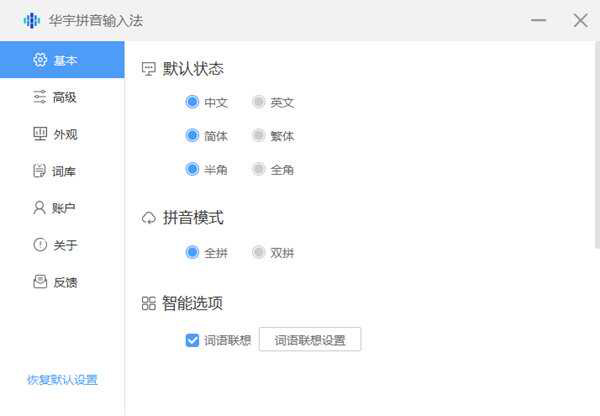This screenshot has height=416, width=600.
Task: Uncheck the 词语联想 checkbox
Action: click(x=193, y=340)
